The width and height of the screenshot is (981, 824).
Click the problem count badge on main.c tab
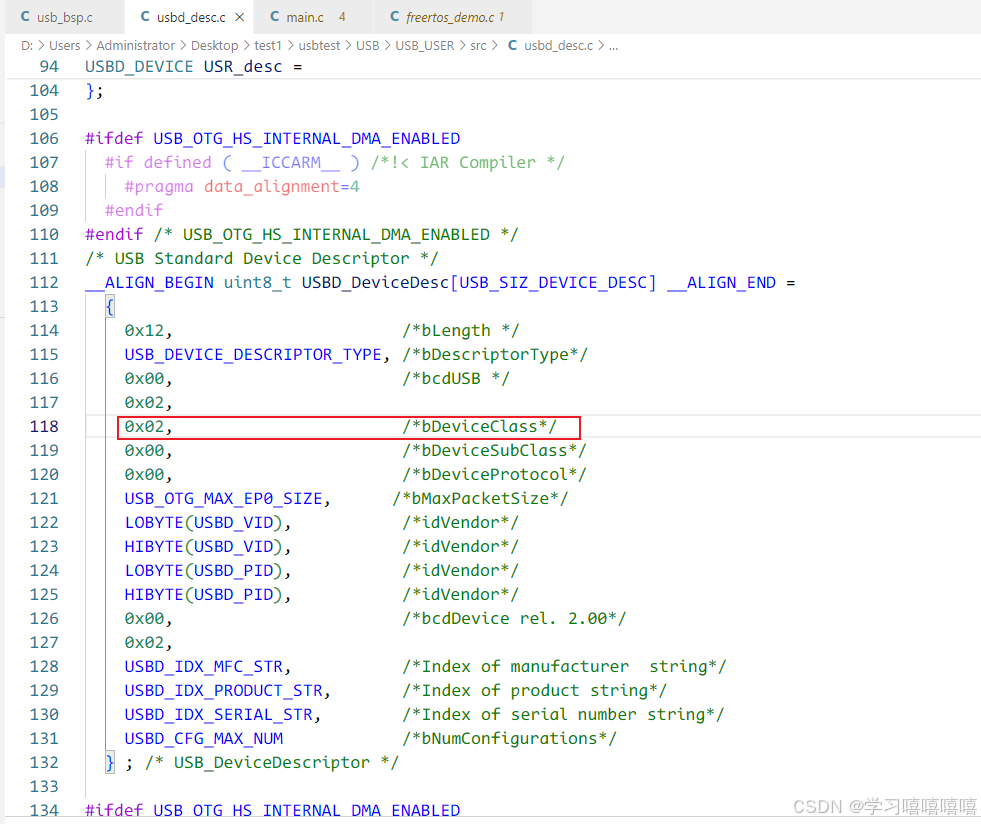pos(341,17)
